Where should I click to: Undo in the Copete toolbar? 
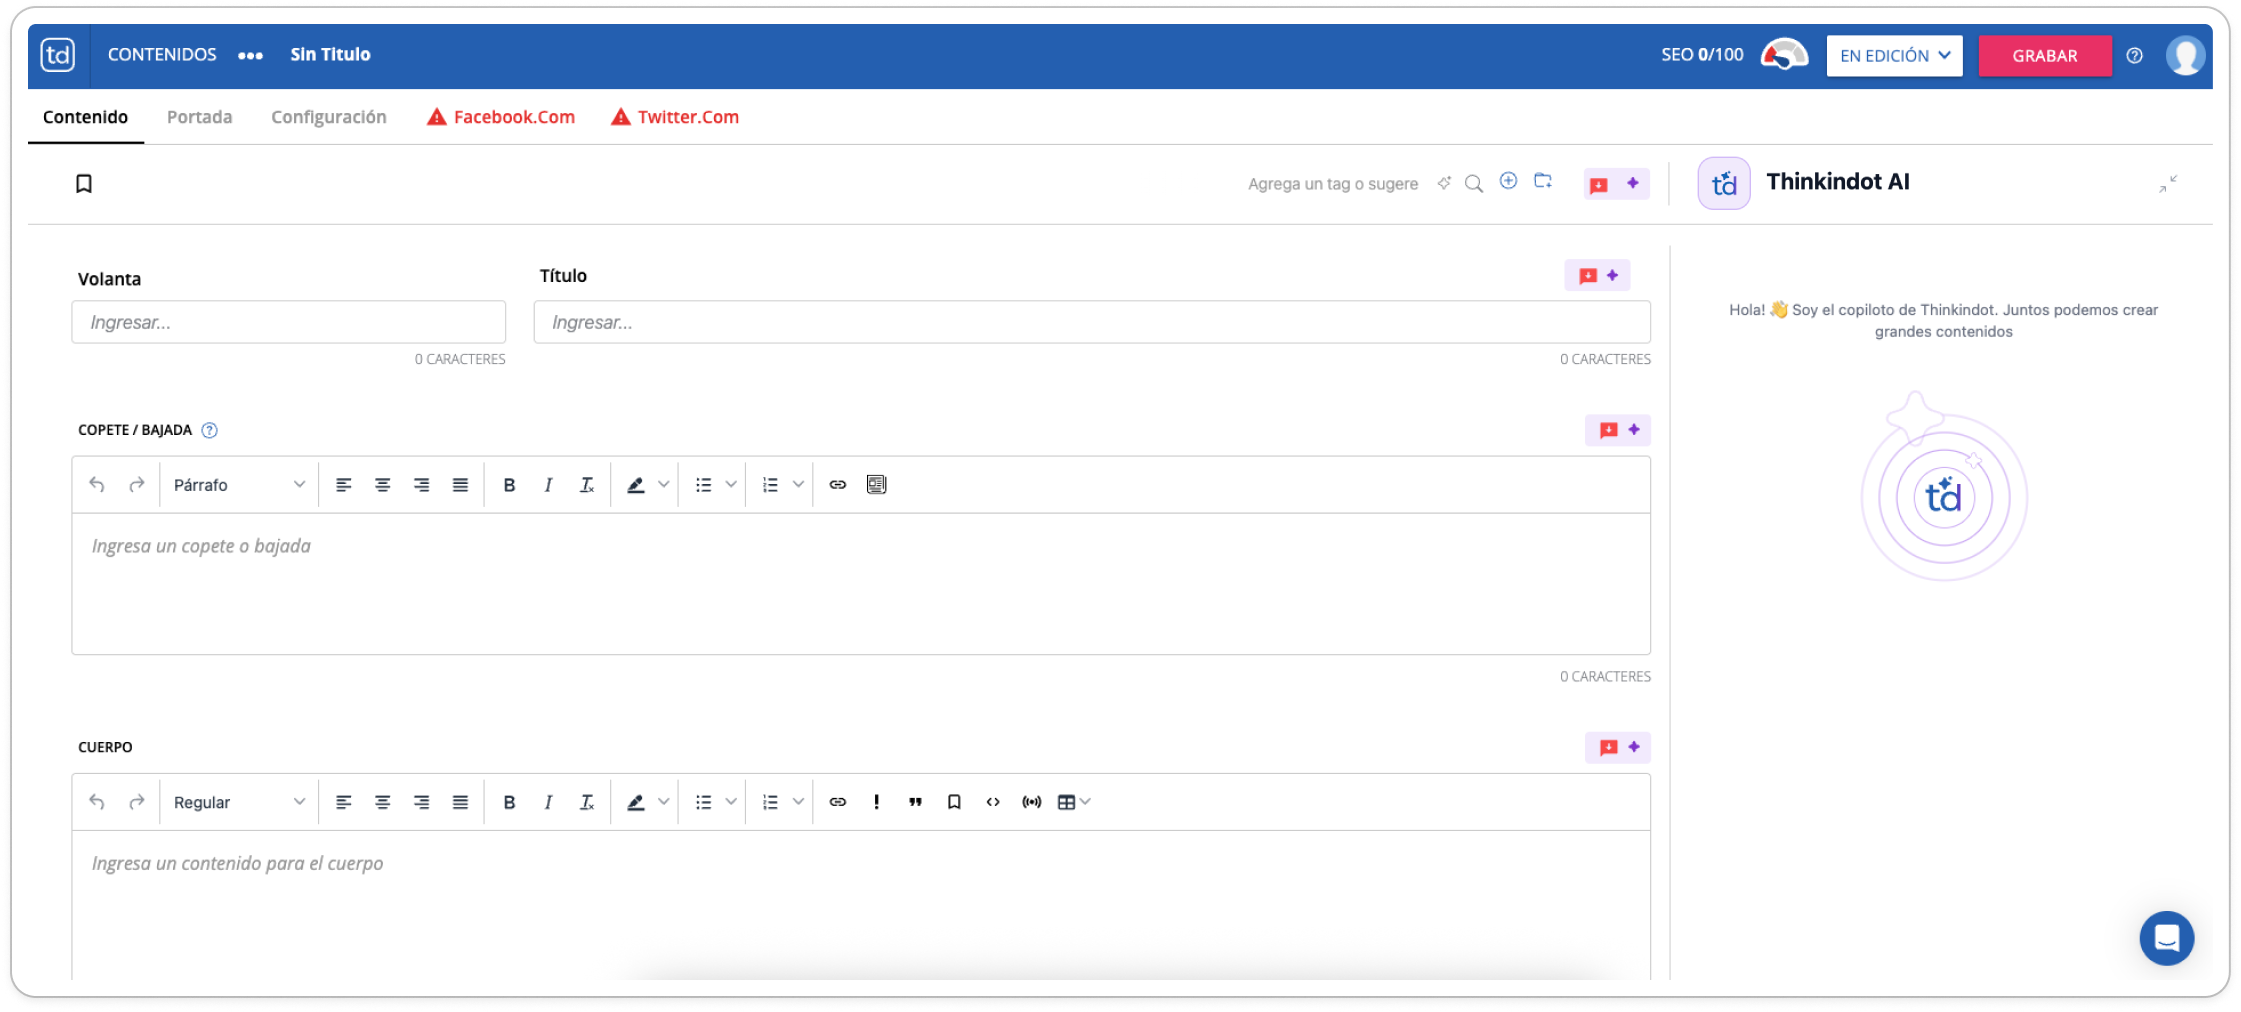(x=97, y=485)
